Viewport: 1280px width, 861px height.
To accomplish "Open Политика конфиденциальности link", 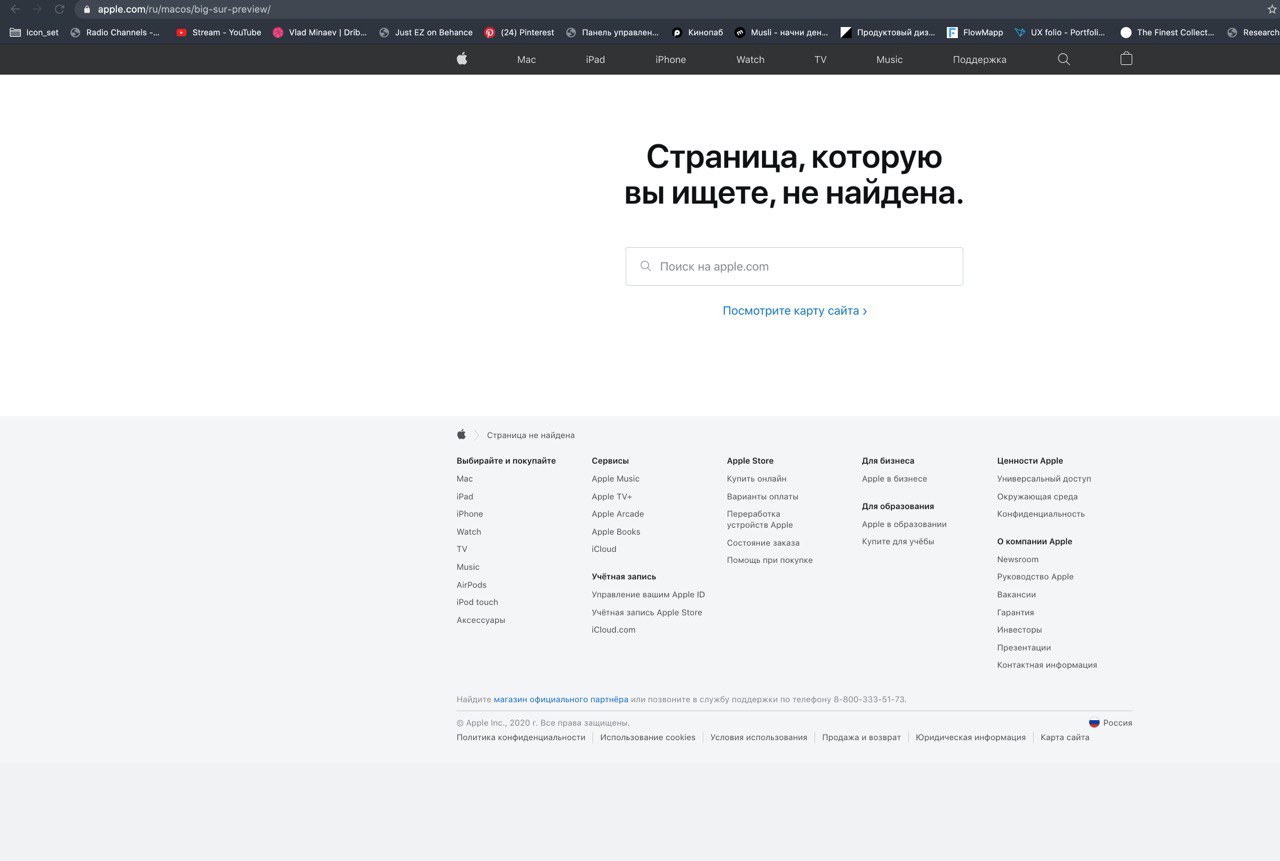I will 520,738.
